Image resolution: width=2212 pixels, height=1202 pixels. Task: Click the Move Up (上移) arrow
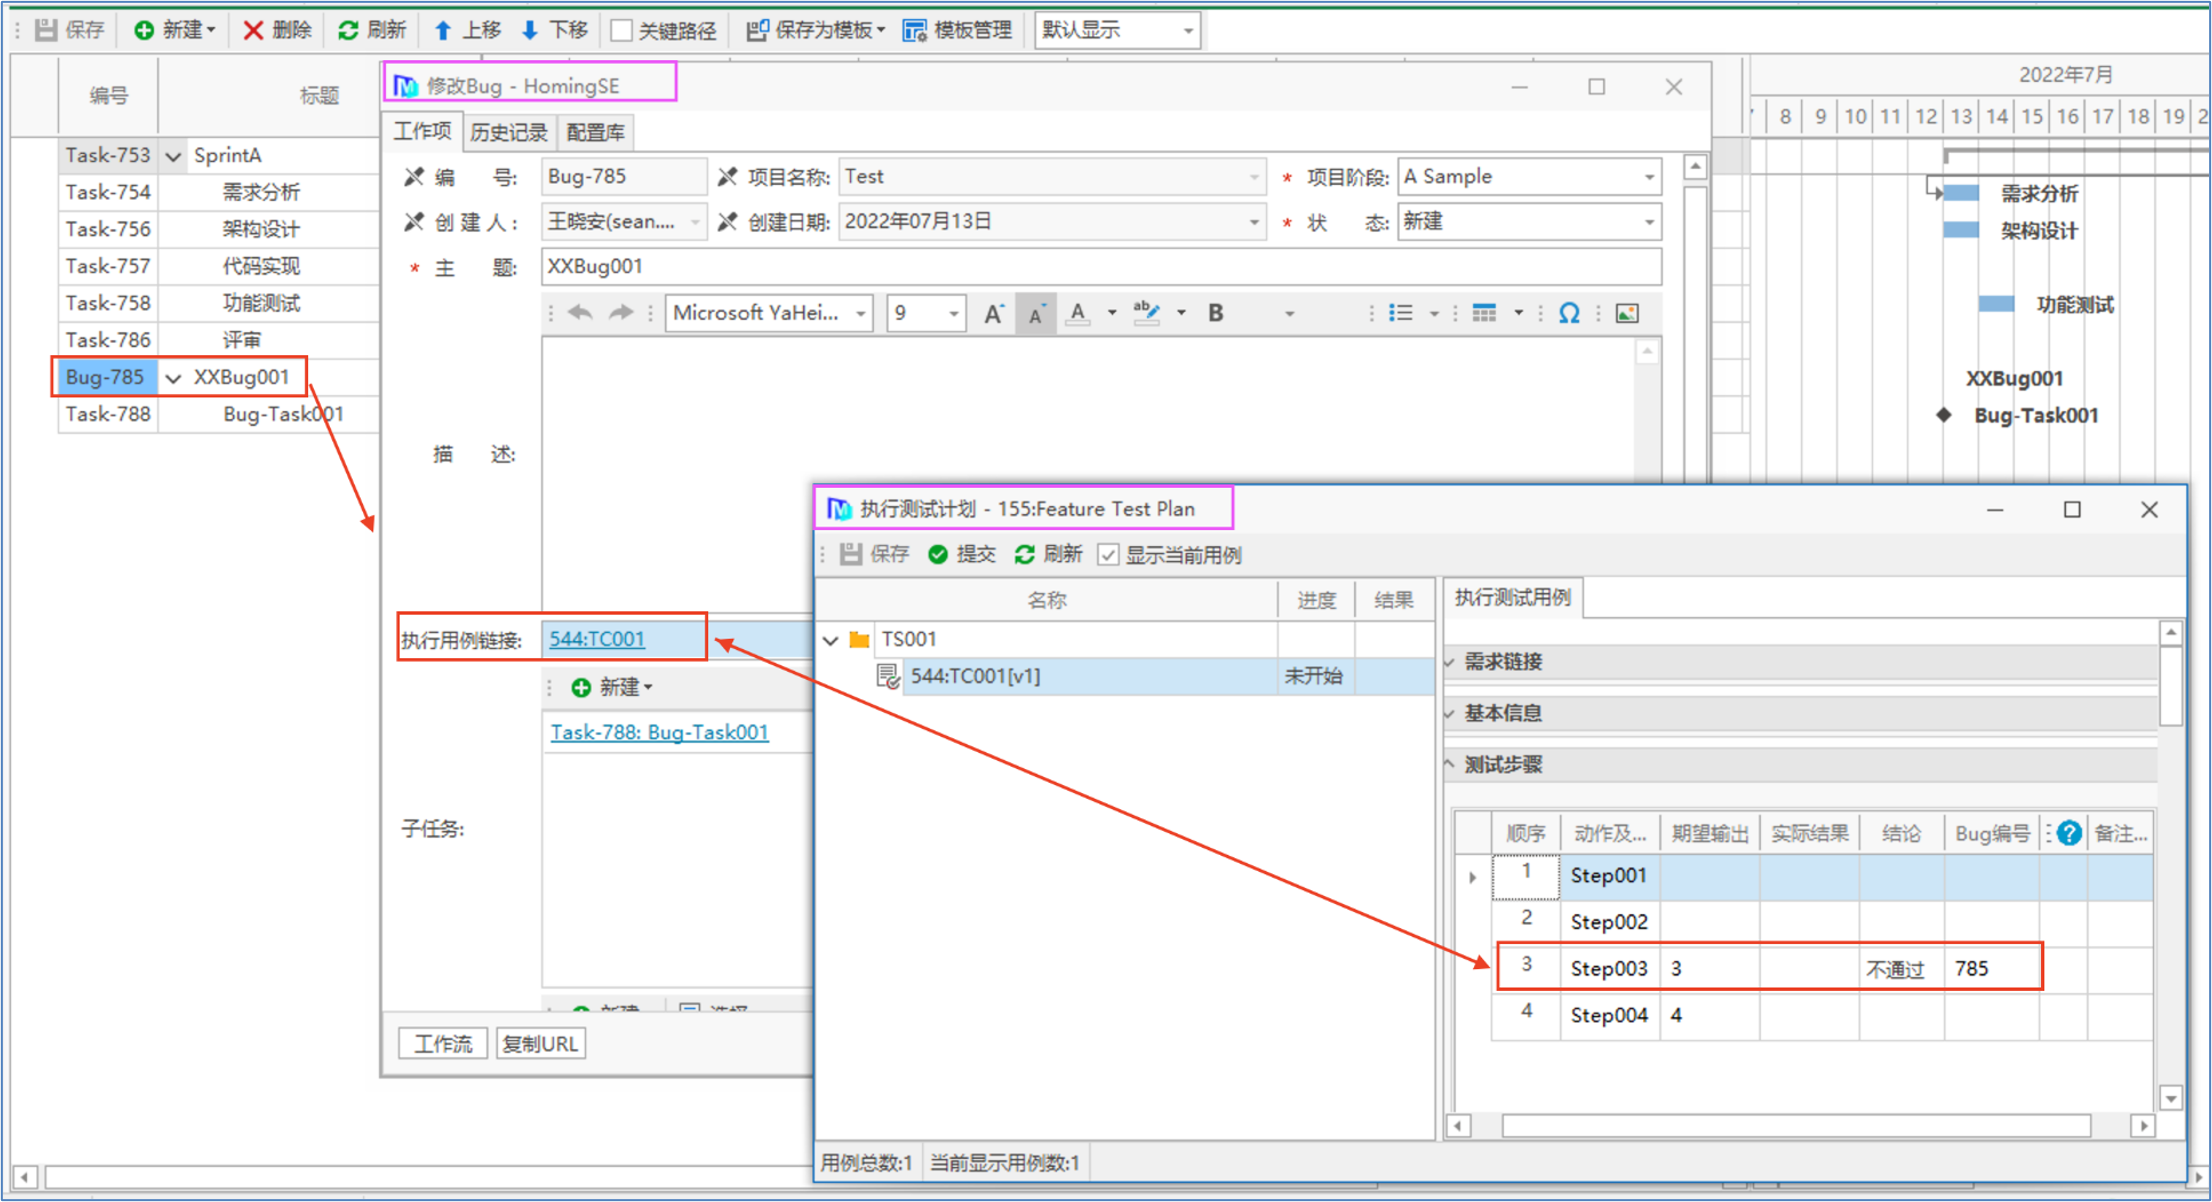[443, 30]
